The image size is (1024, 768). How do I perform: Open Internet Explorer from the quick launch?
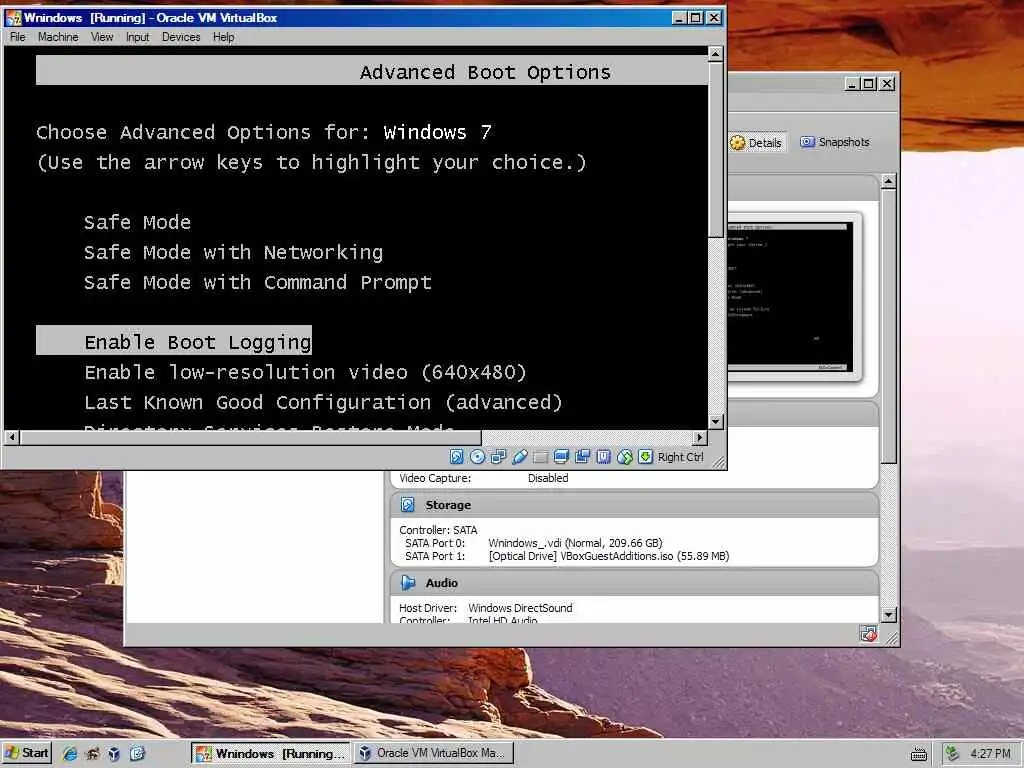pyautogui.click(x=70, y=754)
